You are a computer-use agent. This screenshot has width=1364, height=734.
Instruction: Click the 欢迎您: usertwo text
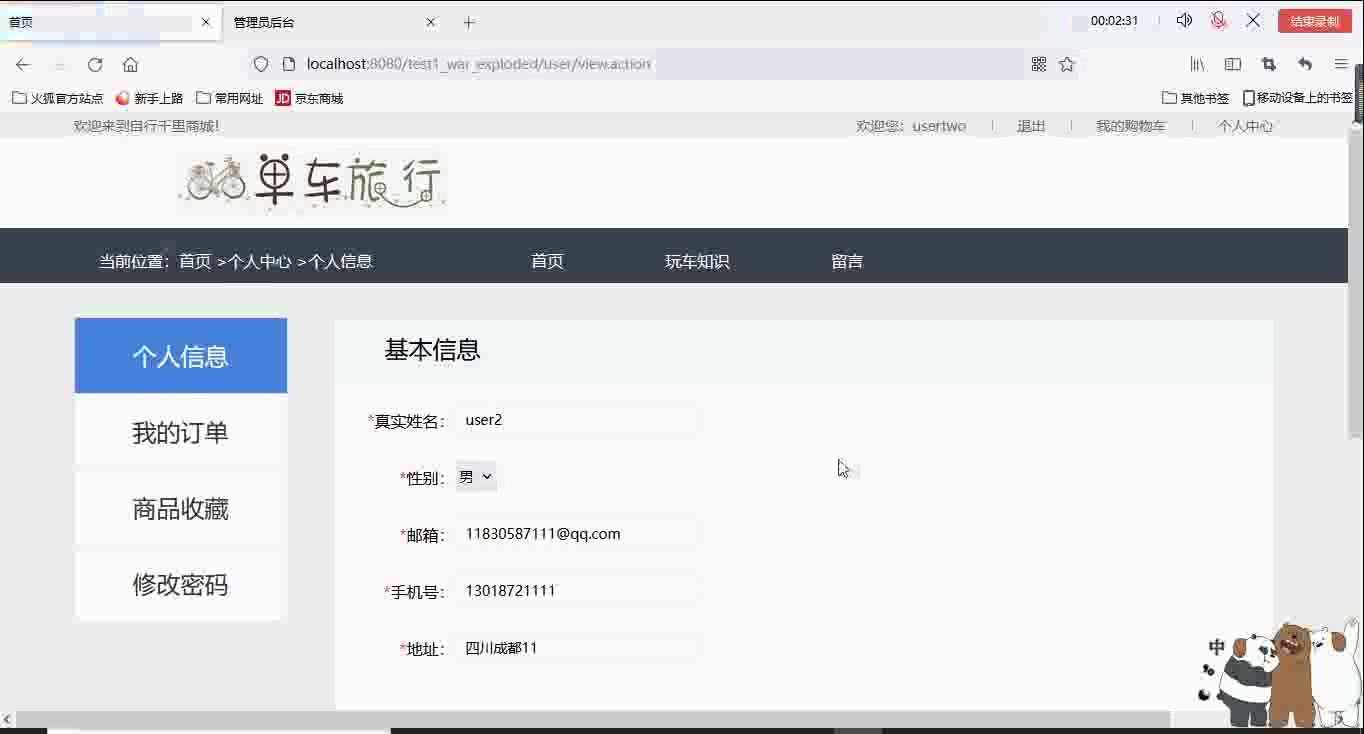tap(911, 126)
